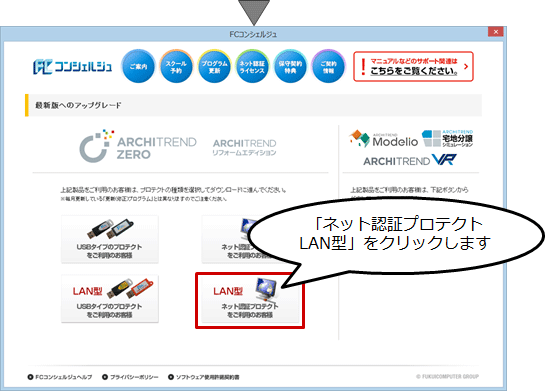
Task: Click the ARCHITREND ZERO product logo
Action: pos(138,146)
